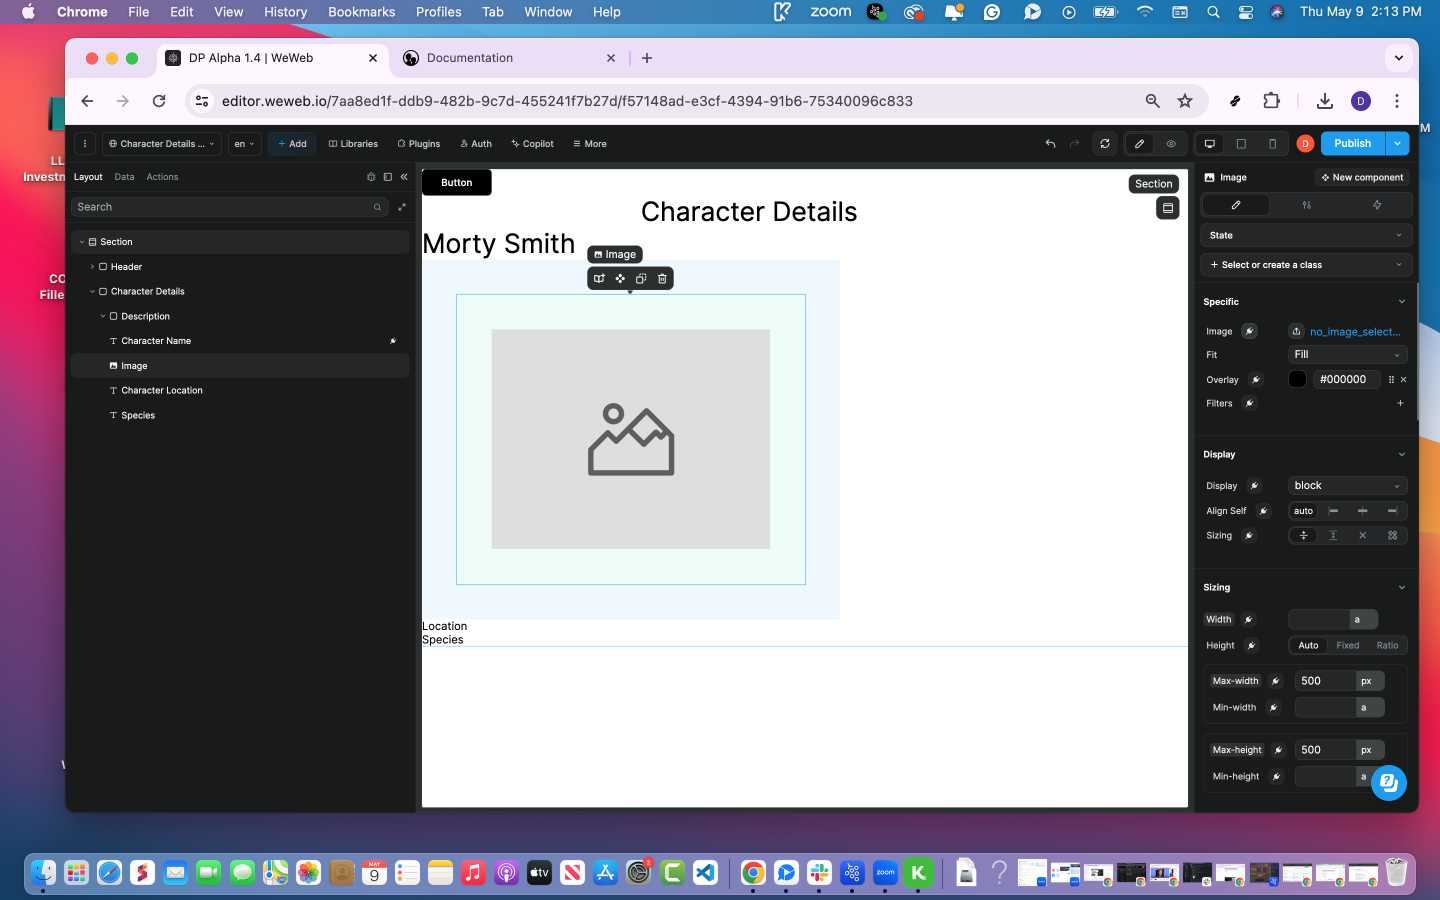Toggle edit mode pencil in top toolbar
Image resolution: width=1440 pixels, height=900 pixels.
[x=1139, y=144]
